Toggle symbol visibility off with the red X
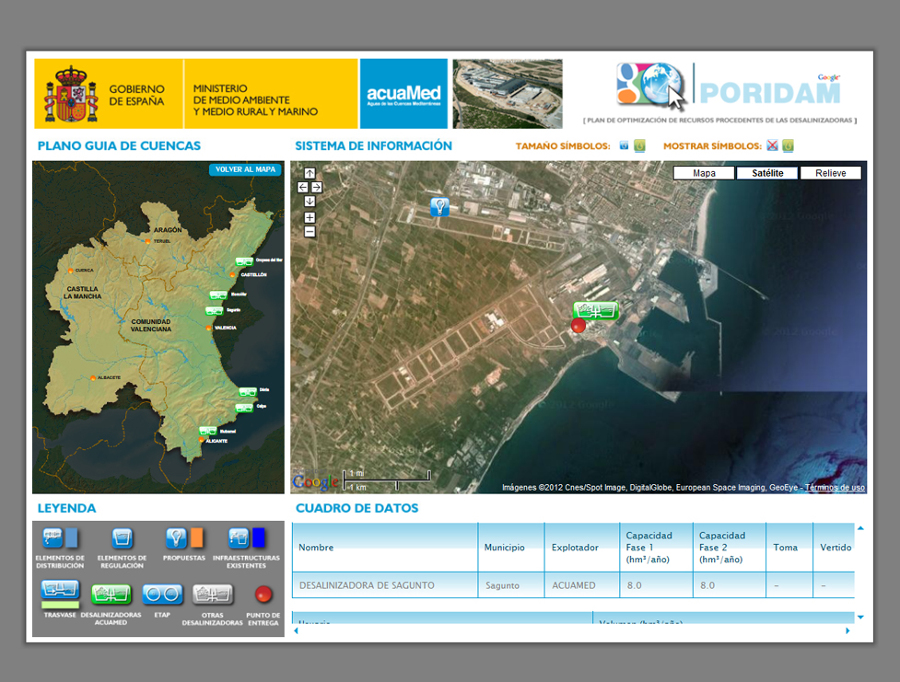 click(774, 145)
